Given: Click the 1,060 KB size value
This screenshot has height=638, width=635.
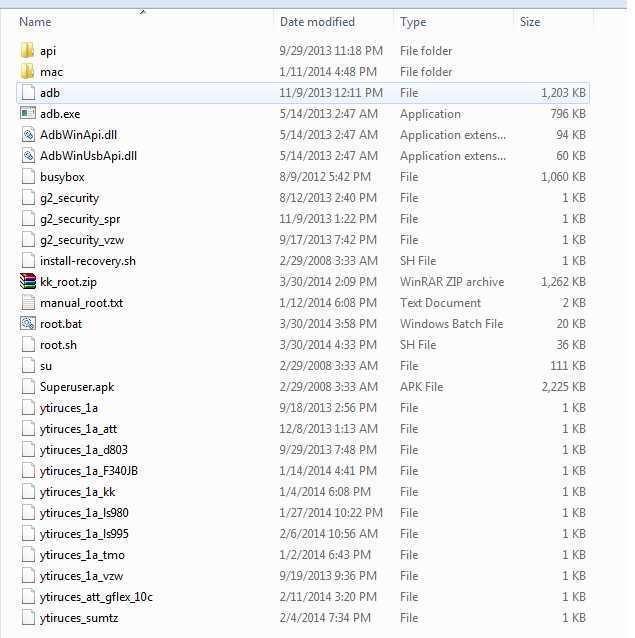Looking at the screenshot, I should [563, 177].
